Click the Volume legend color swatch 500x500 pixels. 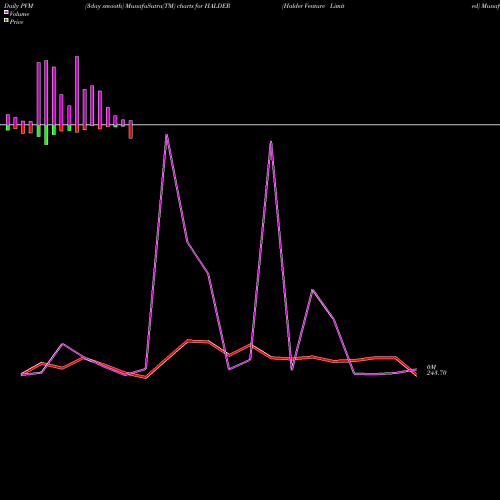click(x=6, y=12)
